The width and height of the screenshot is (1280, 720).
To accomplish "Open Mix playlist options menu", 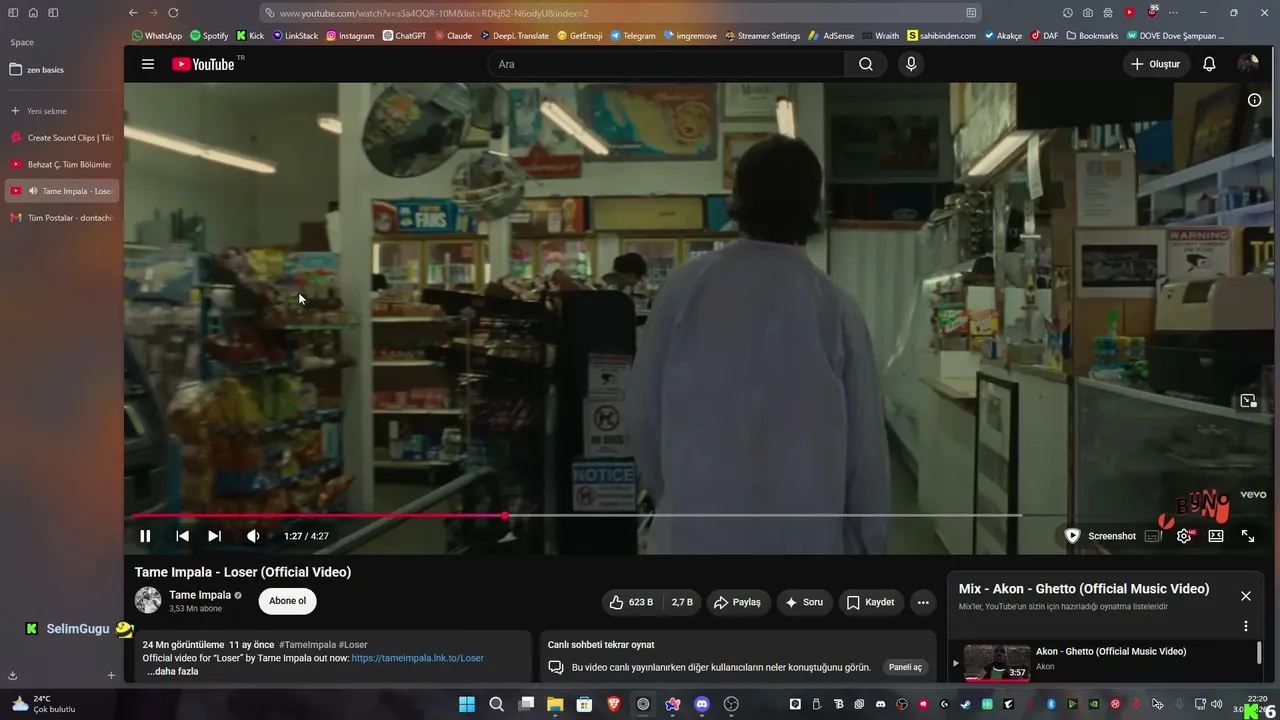I will coord(1246,626).
